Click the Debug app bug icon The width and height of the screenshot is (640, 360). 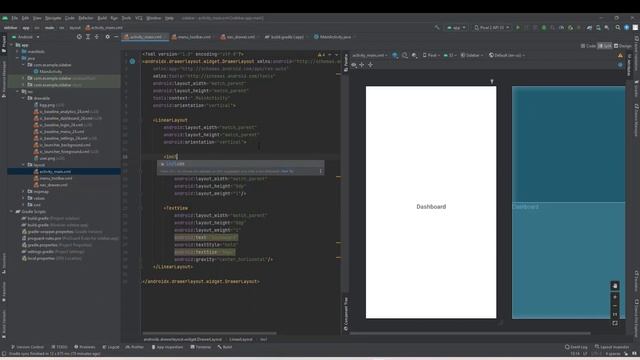pos(544,27)
